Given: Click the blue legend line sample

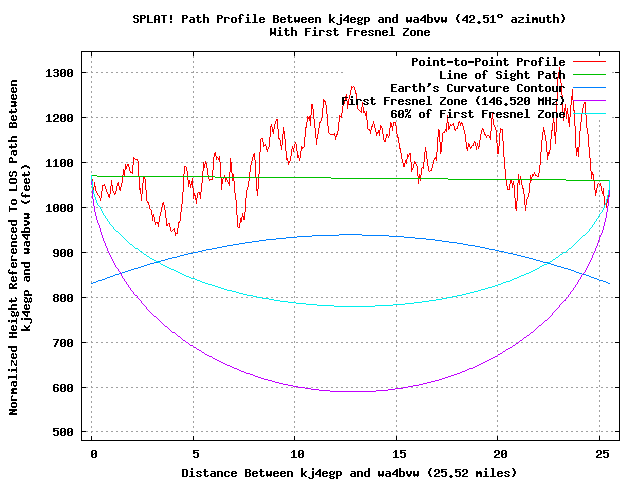Looking at the screenshot, I should coord(589,88).
